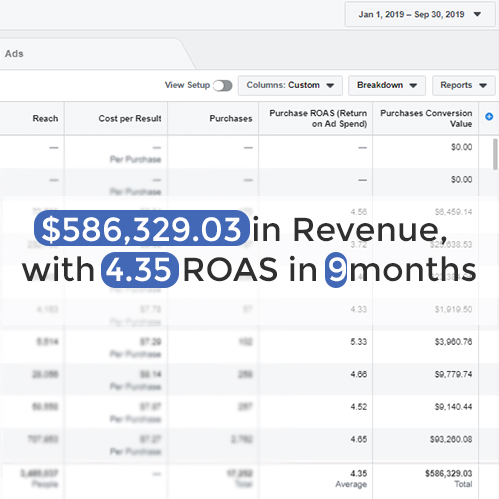Viewport: 499px width, 499px height.
Task: Click the Purchases column header
Action: coord(231,118)
